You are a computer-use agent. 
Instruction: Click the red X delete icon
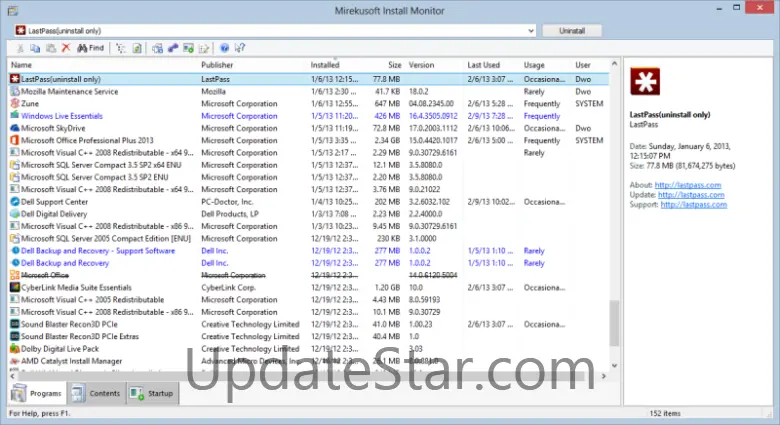66,48
